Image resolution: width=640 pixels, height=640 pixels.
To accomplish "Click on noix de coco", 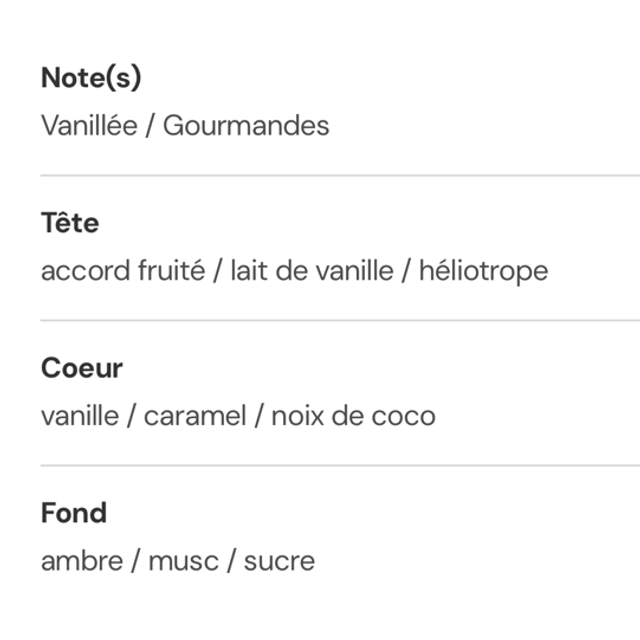I will [x=353, y=415].
